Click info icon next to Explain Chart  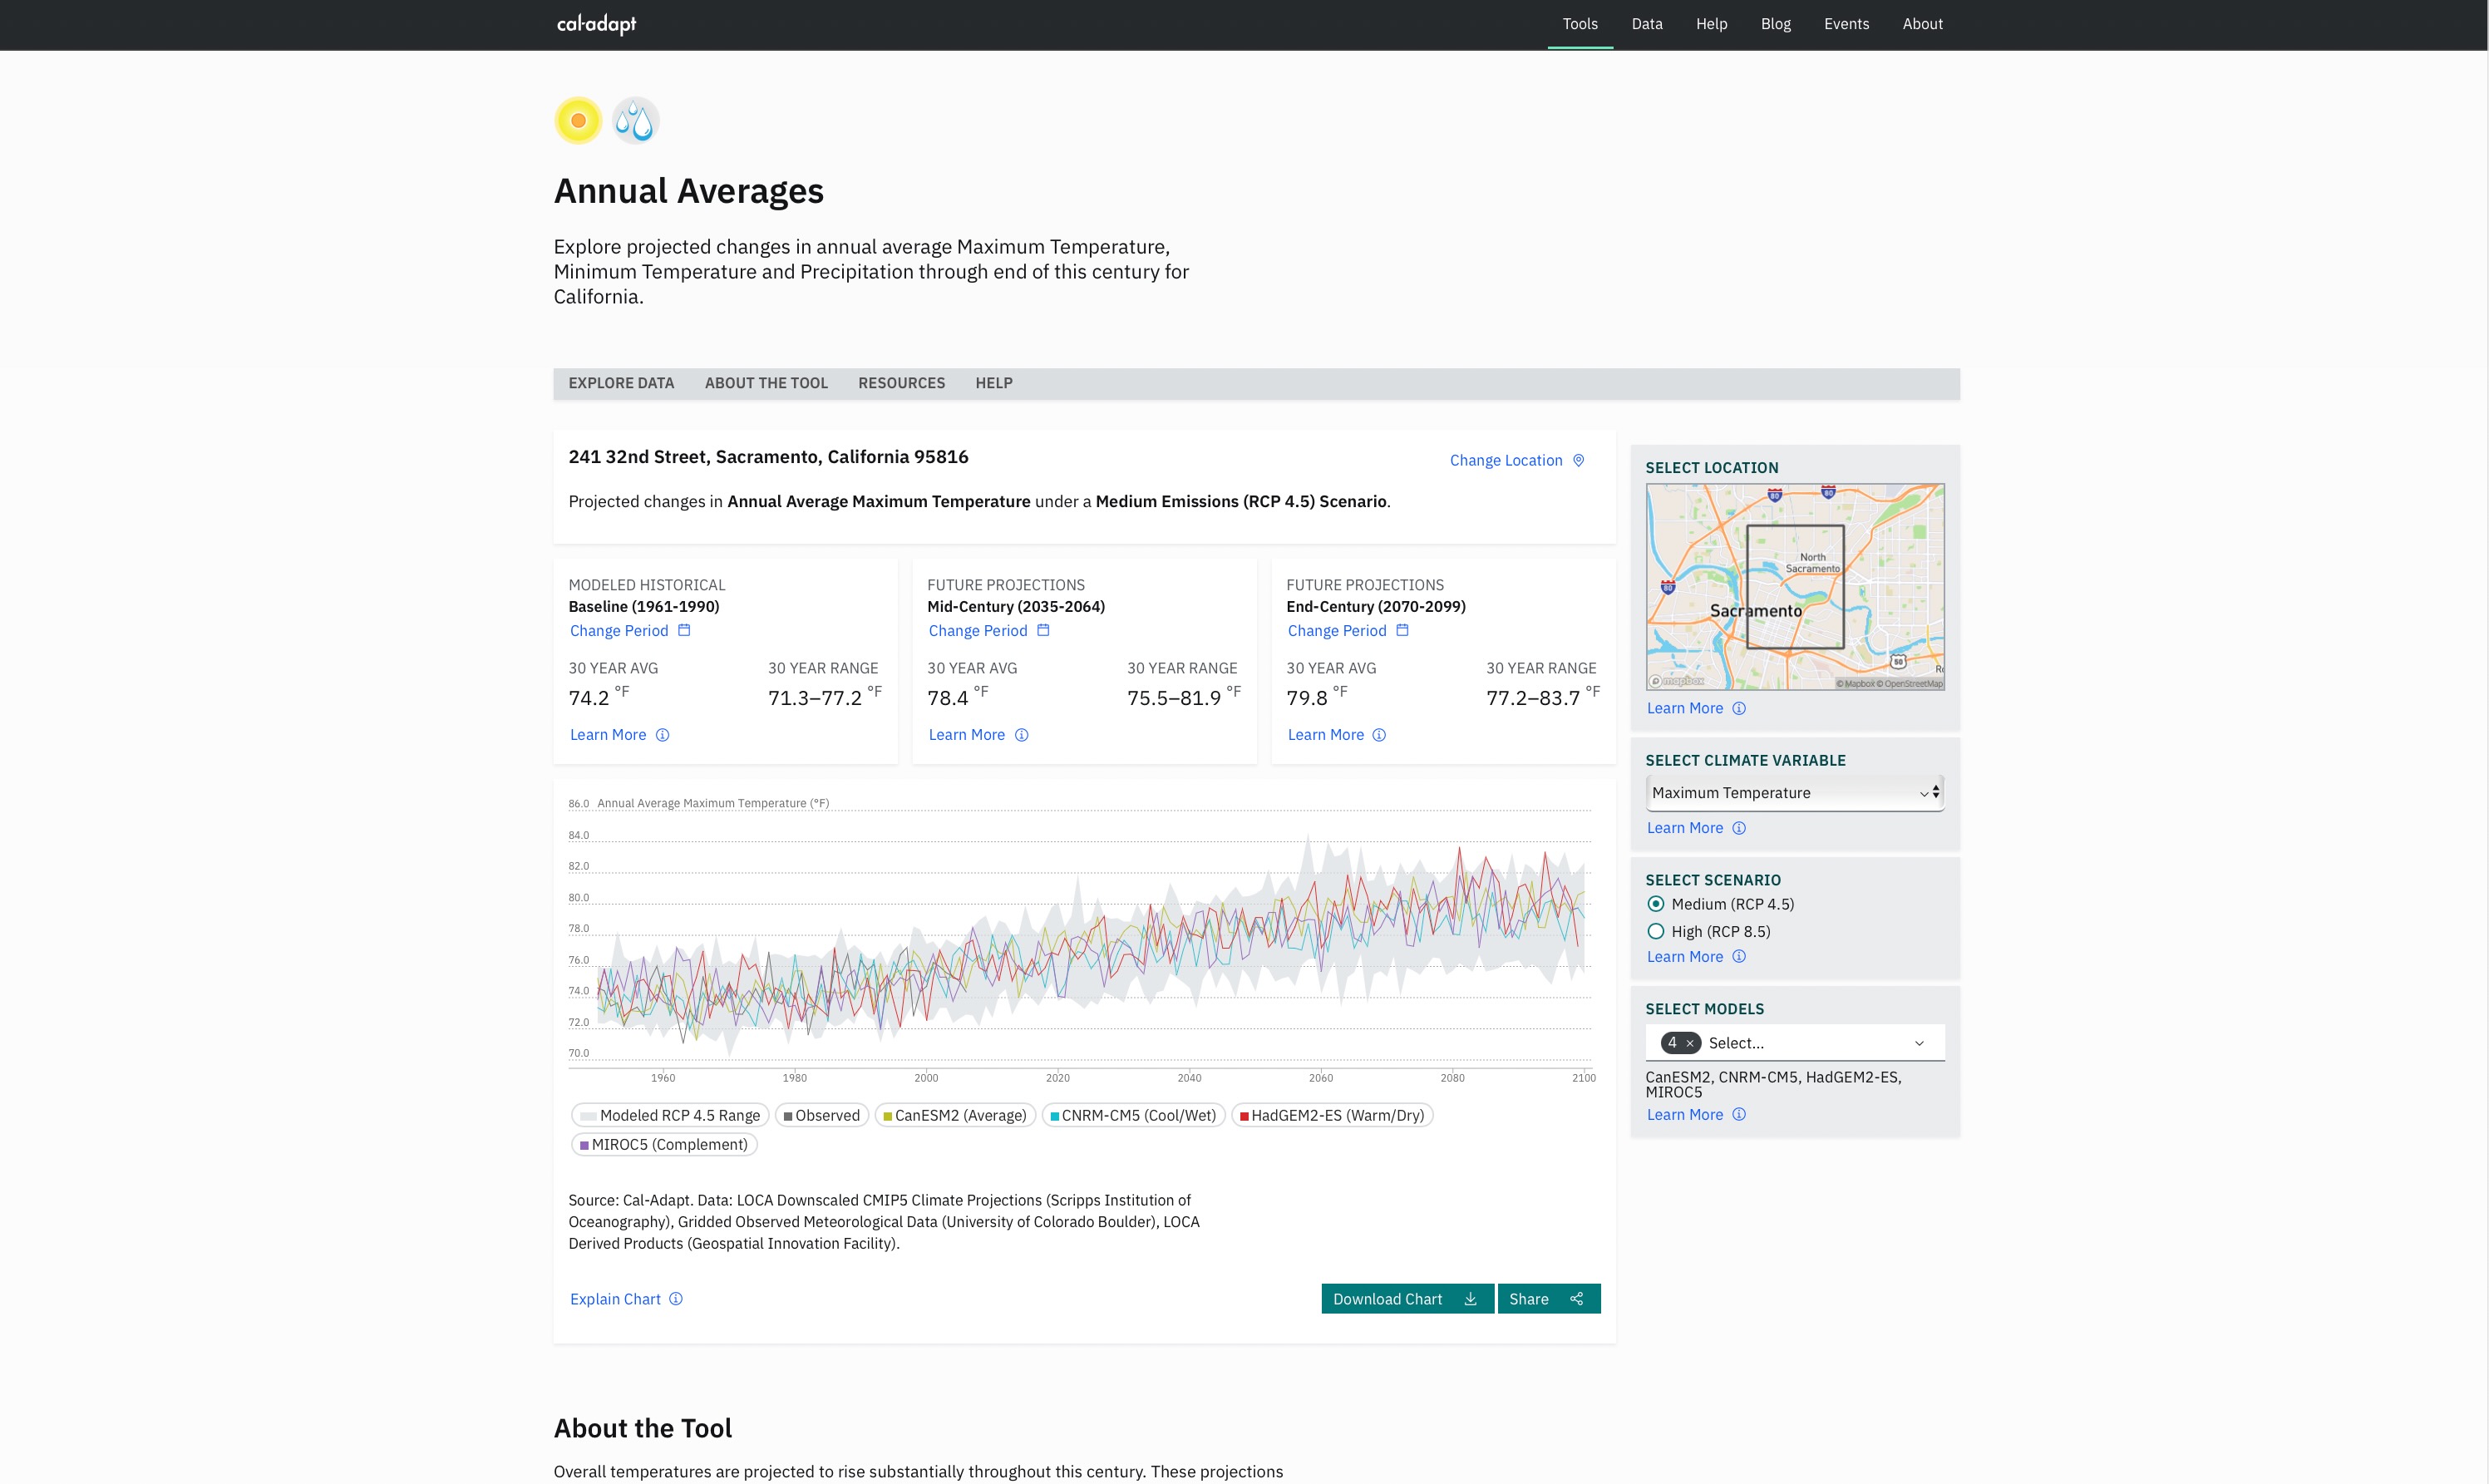(676, 1299)
